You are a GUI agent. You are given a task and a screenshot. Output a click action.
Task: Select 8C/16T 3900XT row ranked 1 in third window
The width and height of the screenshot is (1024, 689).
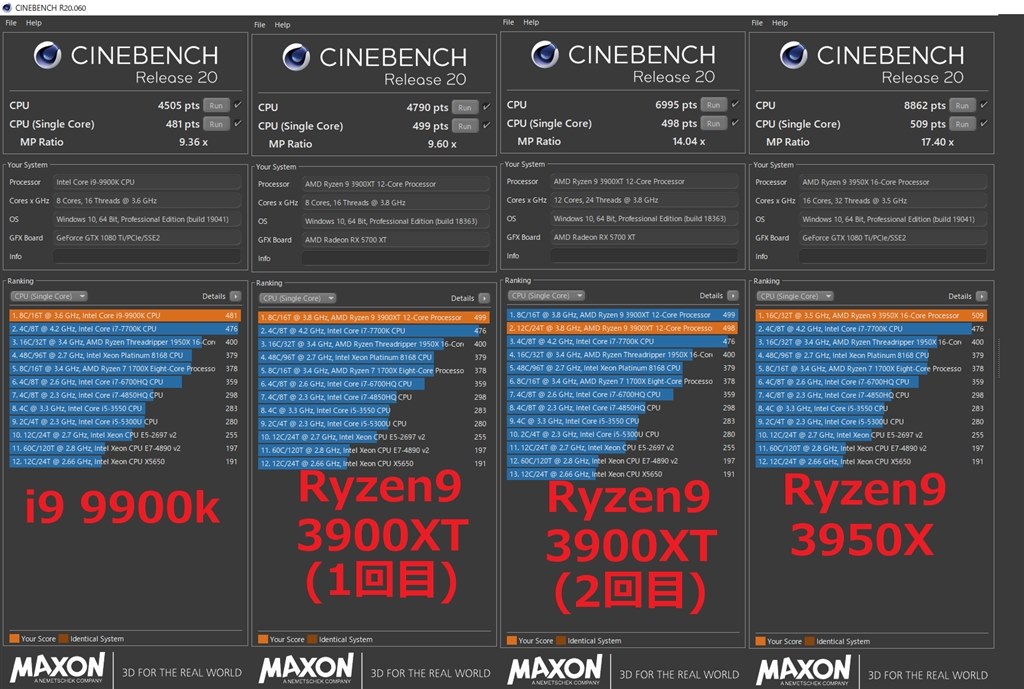[x=622, y=315]
